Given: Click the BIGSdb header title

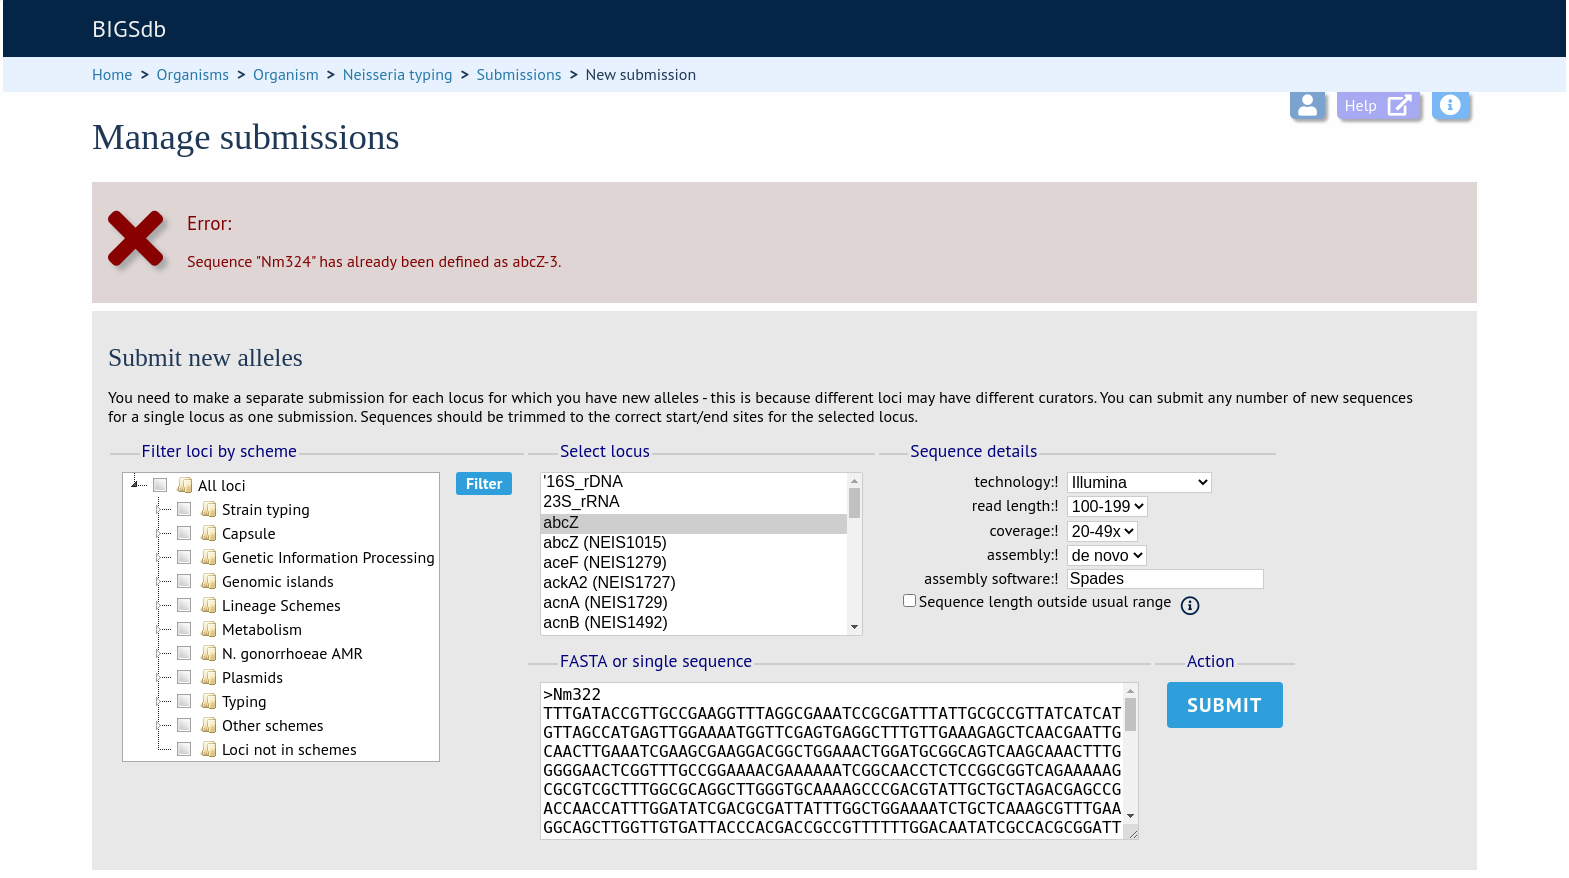Looking at the screenshot, I should tap(129, 29).
